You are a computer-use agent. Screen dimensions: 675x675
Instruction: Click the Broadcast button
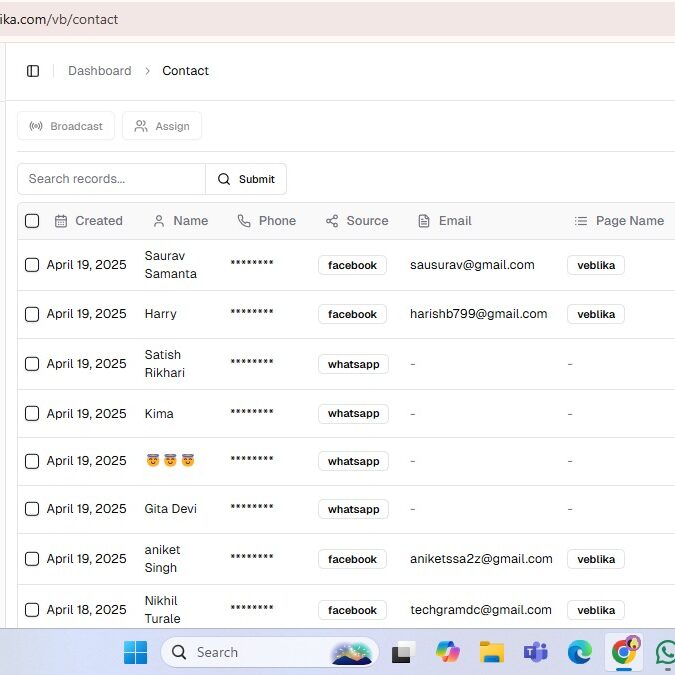[66, 126]
